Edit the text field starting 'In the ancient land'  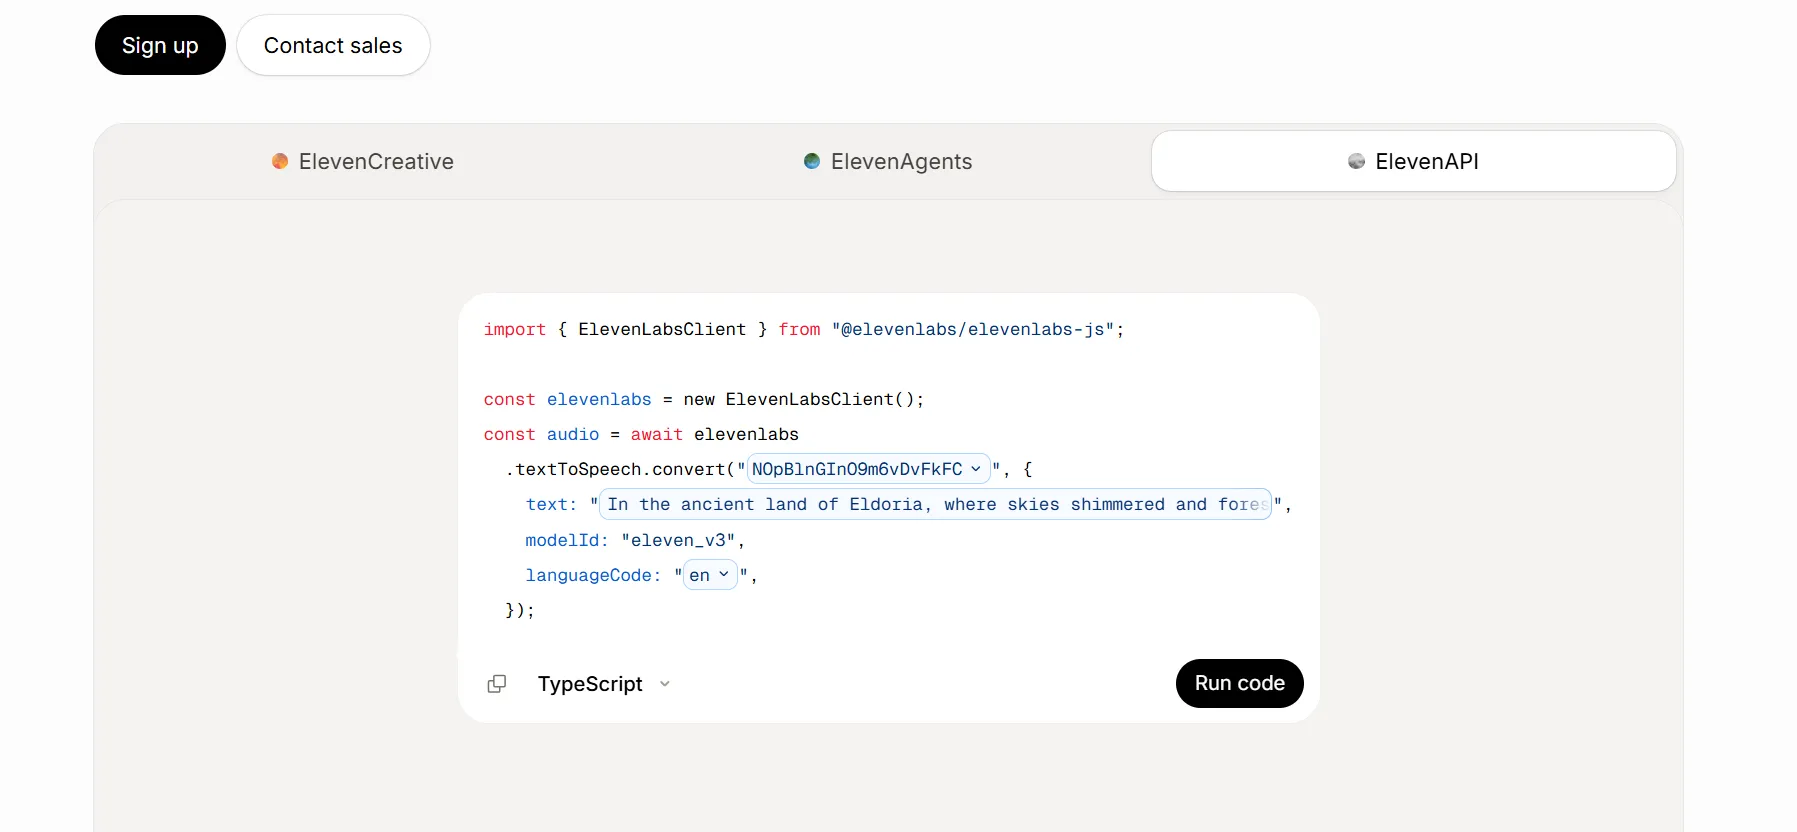936,504
